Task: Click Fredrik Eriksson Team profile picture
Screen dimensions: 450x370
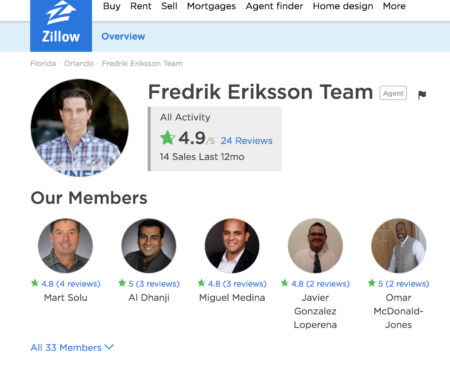Action: 79,128
